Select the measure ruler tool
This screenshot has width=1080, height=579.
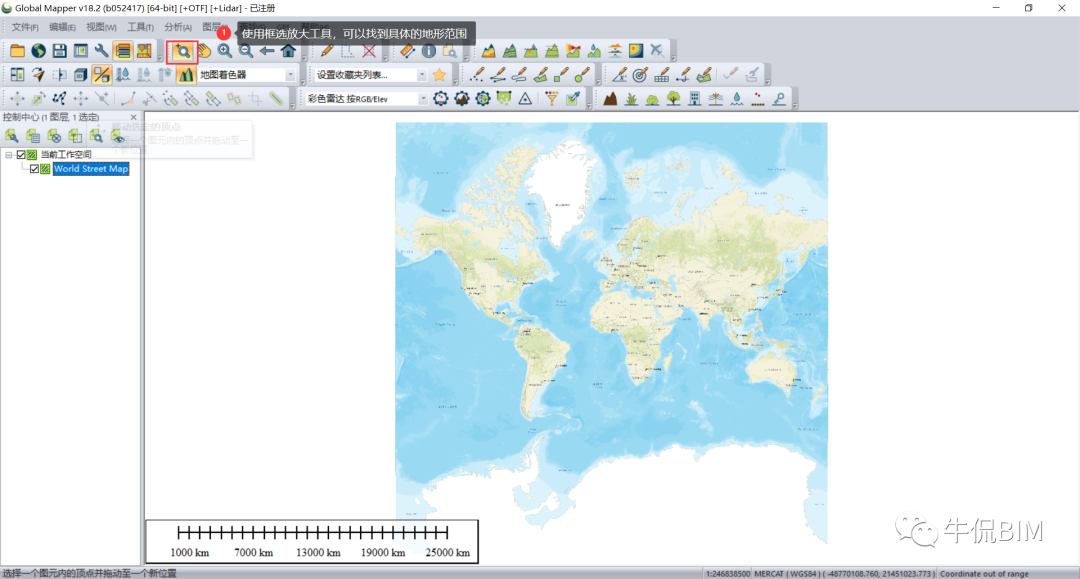point(407,51)
